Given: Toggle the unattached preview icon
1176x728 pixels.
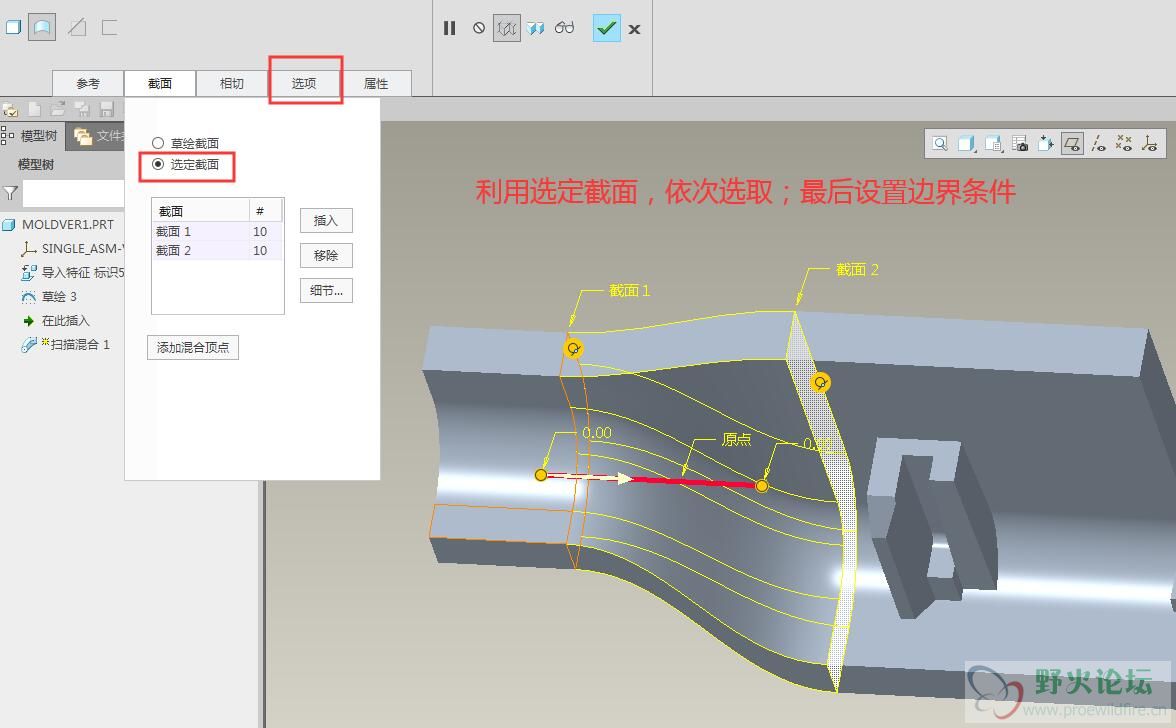Looking at the screenshot, I should (x=507, y=28).
